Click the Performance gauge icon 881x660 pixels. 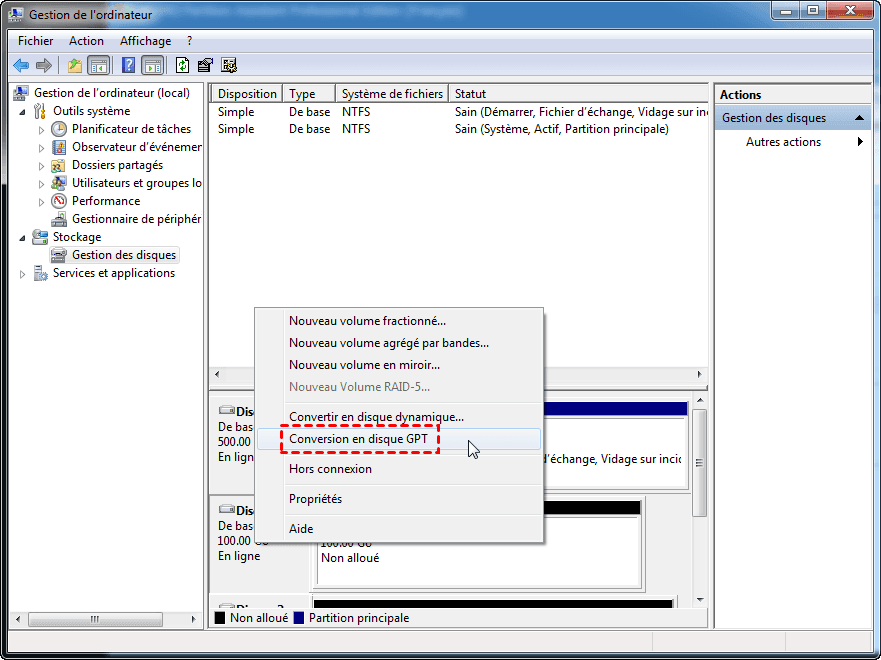pyautogui.click(x=58, y=201)
